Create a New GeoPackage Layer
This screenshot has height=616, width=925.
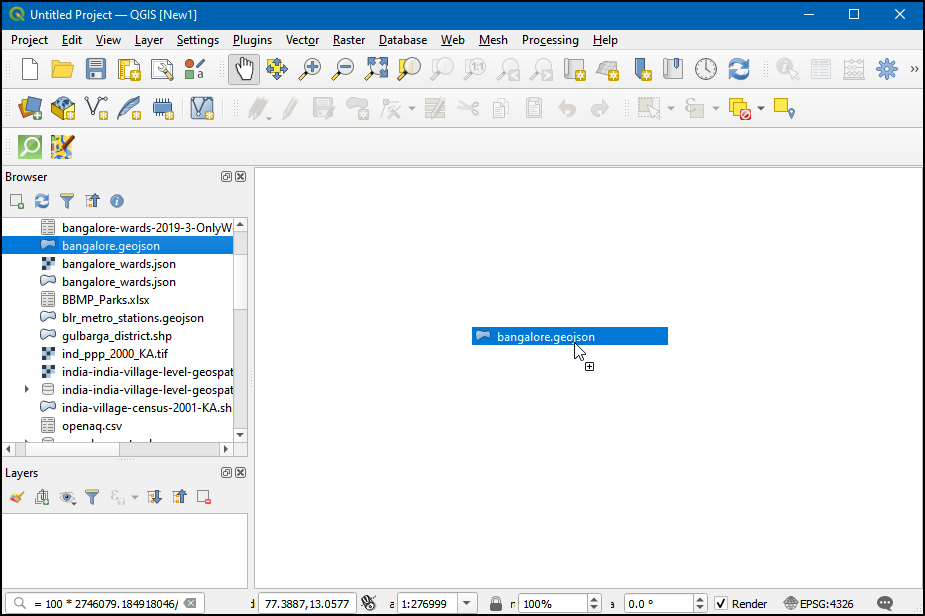[x=63, y=108]
